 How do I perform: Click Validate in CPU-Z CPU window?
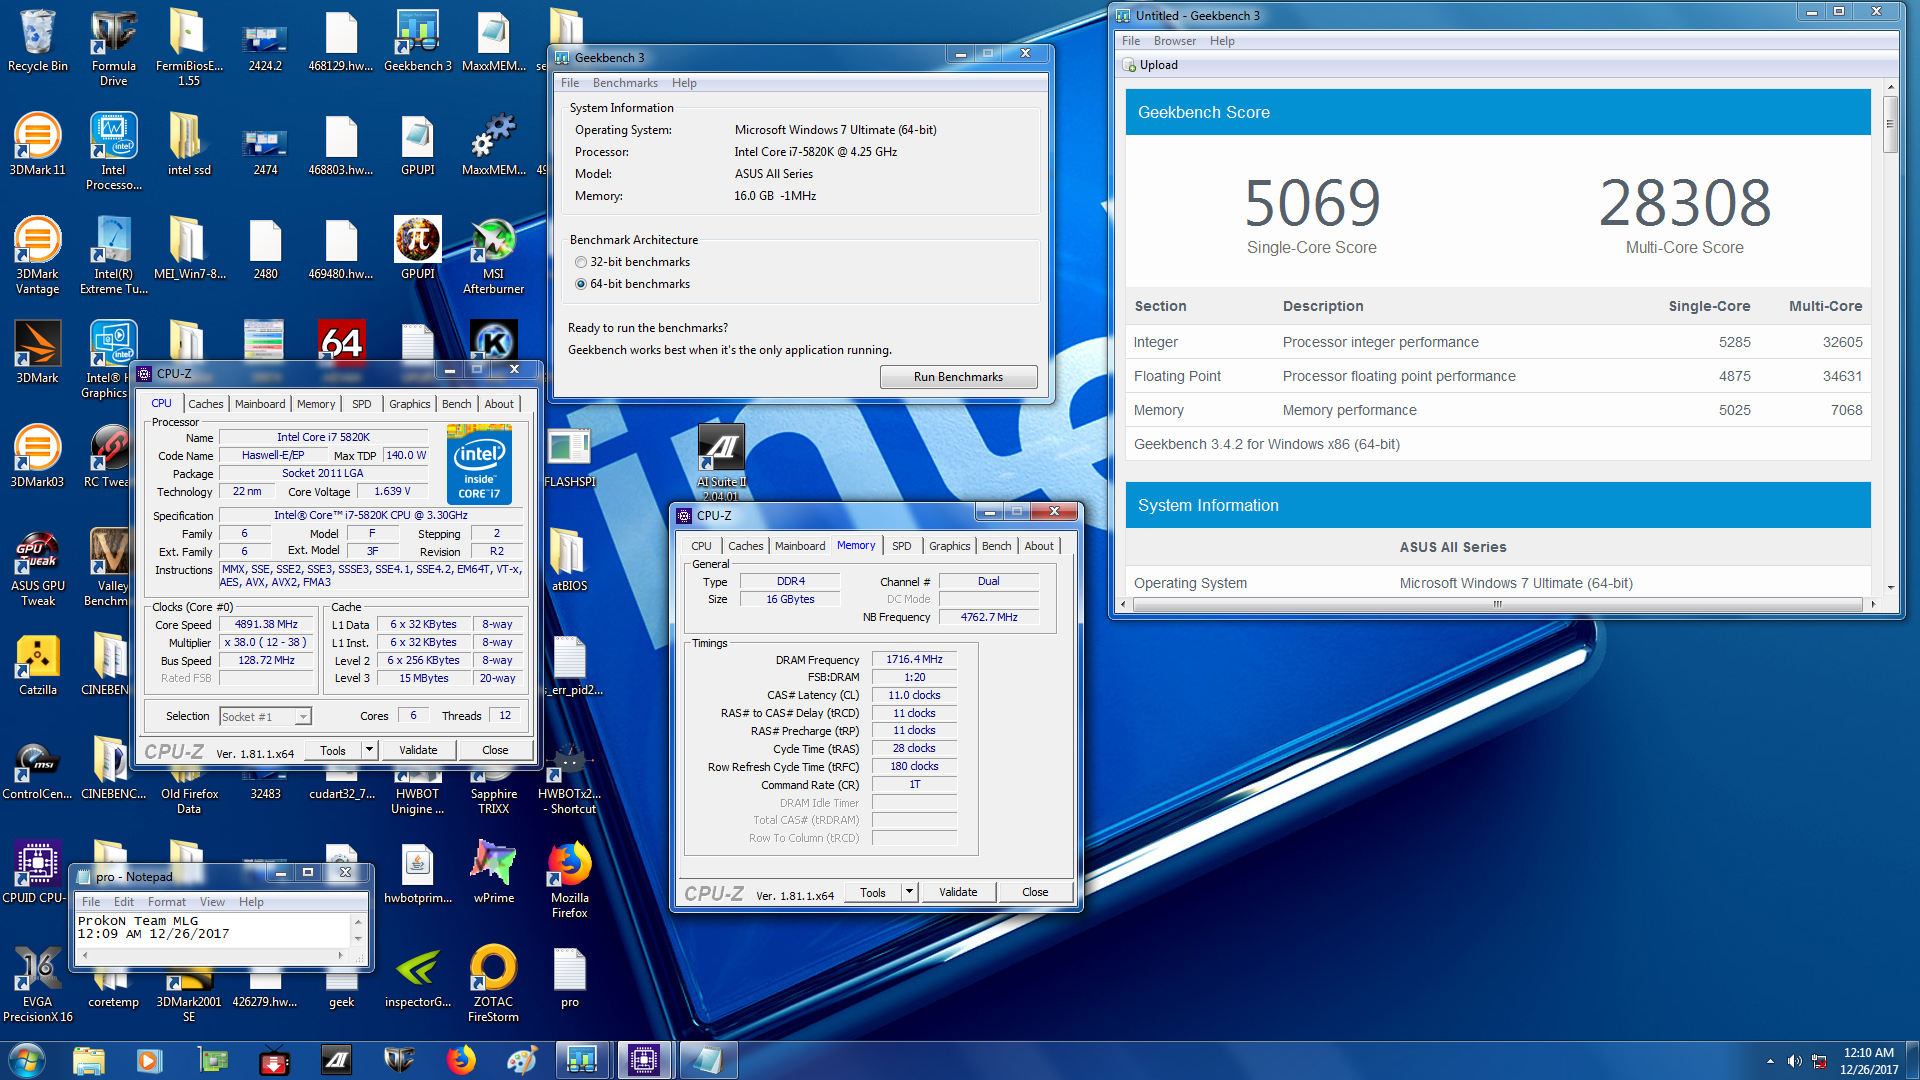coord(418,750)
